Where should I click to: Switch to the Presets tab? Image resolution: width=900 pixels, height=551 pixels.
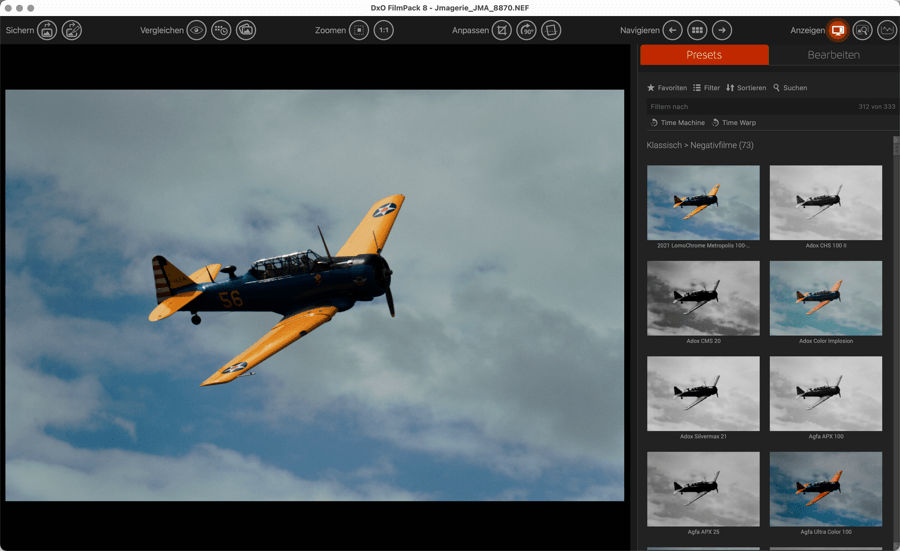[704, 55]
